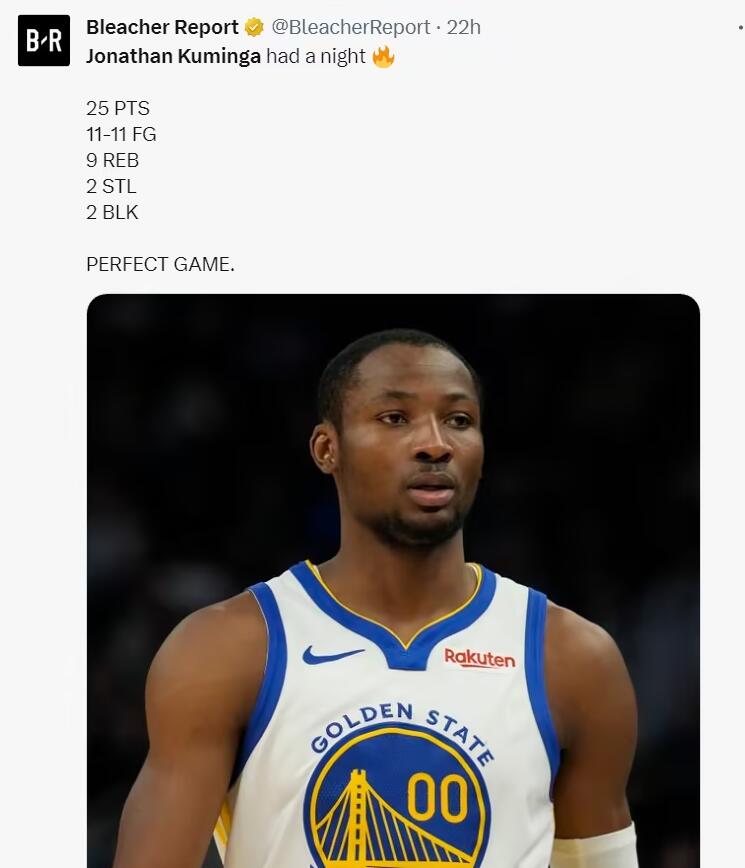Select the "2 STL" stat line
The image size is (745, 868).
tap(111, 186)
